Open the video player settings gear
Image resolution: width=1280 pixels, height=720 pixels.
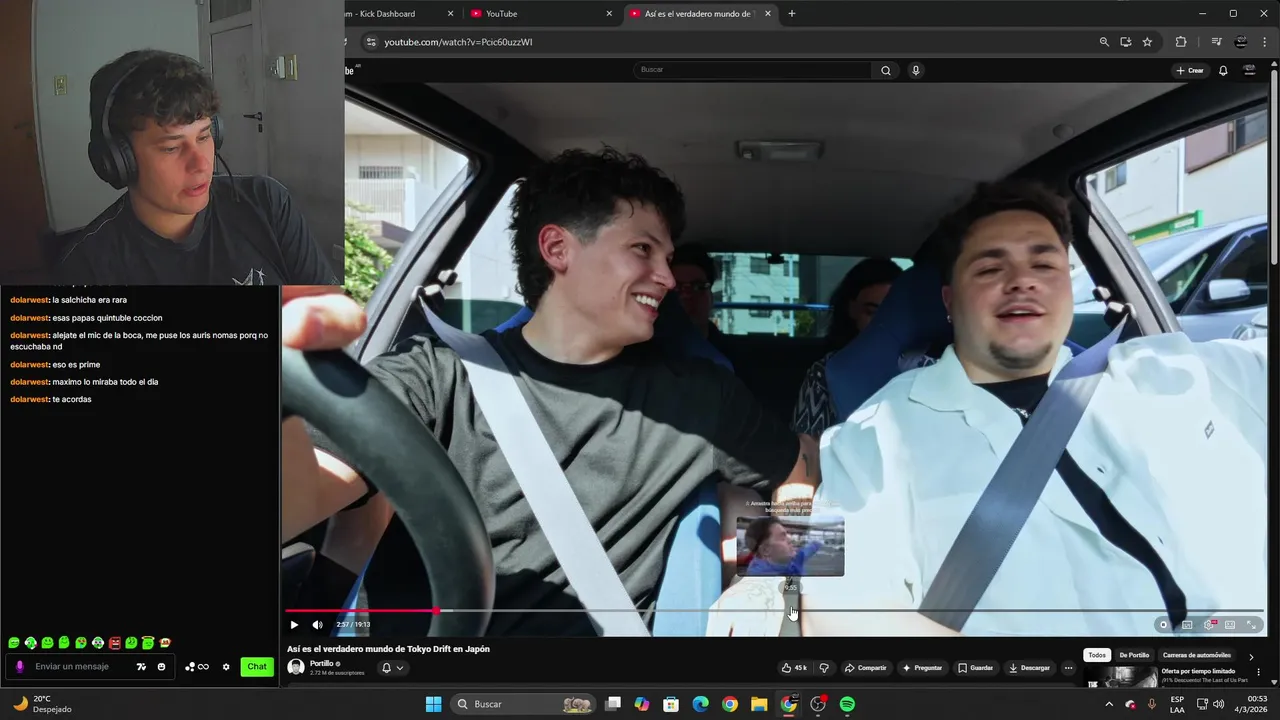point(1208,625)
